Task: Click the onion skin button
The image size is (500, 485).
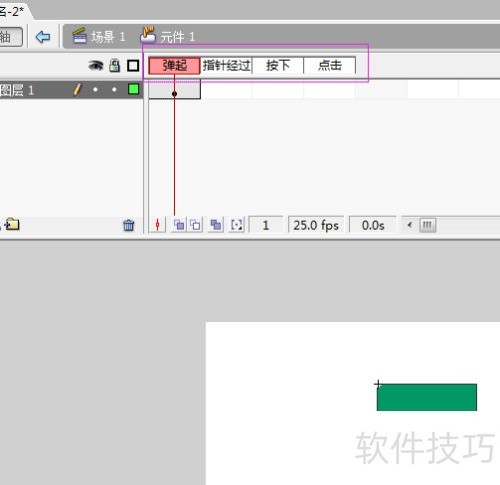Action: (x=179, y=225)
